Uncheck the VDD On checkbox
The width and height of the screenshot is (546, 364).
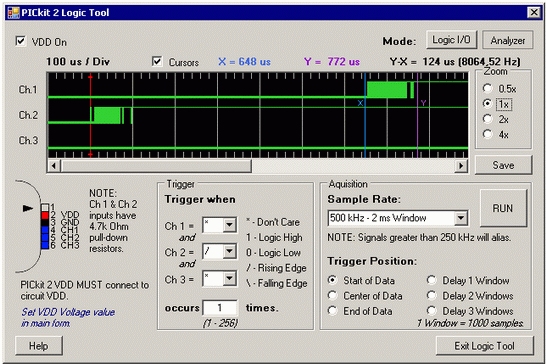pyautogui.click(x=21, y=41)
